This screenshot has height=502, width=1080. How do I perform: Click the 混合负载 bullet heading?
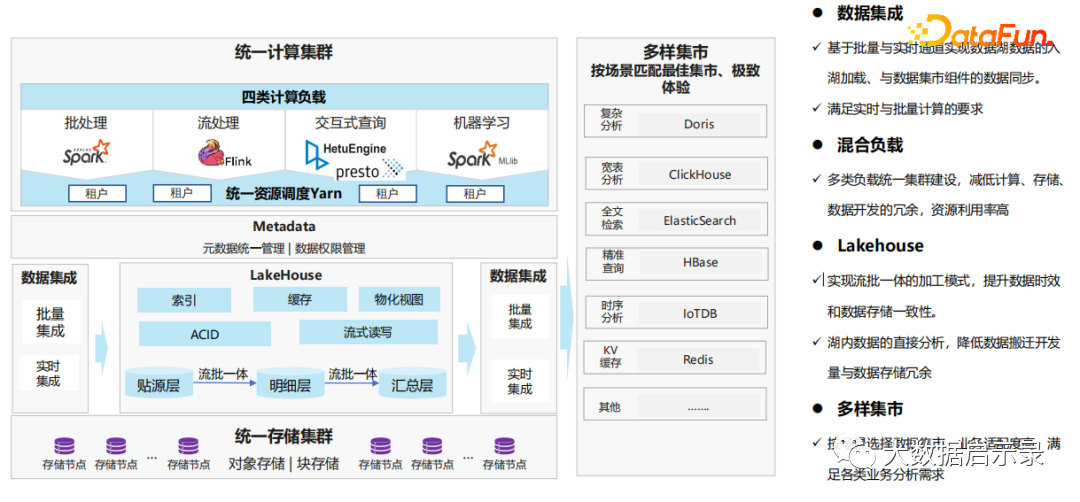(869, 145)
